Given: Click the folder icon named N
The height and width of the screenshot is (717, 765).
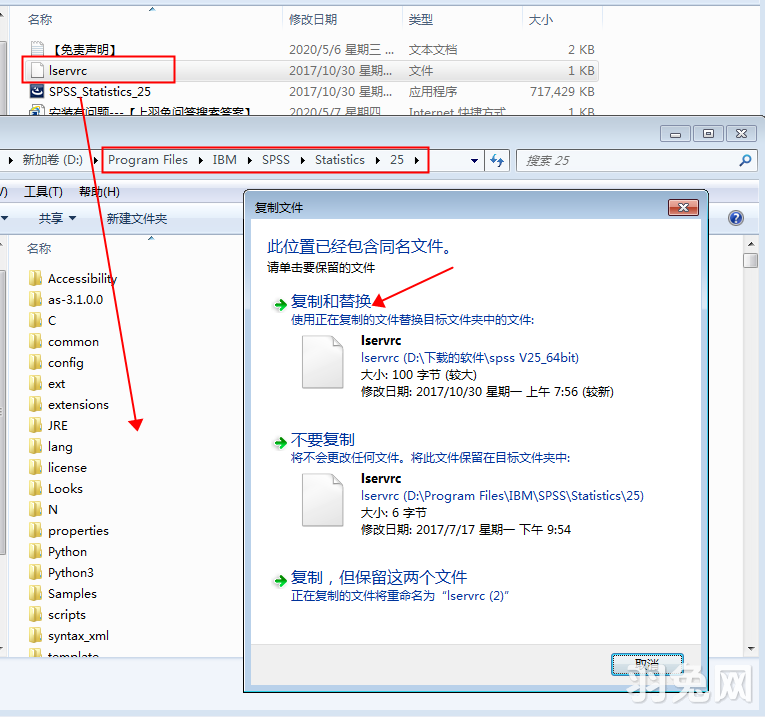Looking at the screenshot, I should 35,509.
